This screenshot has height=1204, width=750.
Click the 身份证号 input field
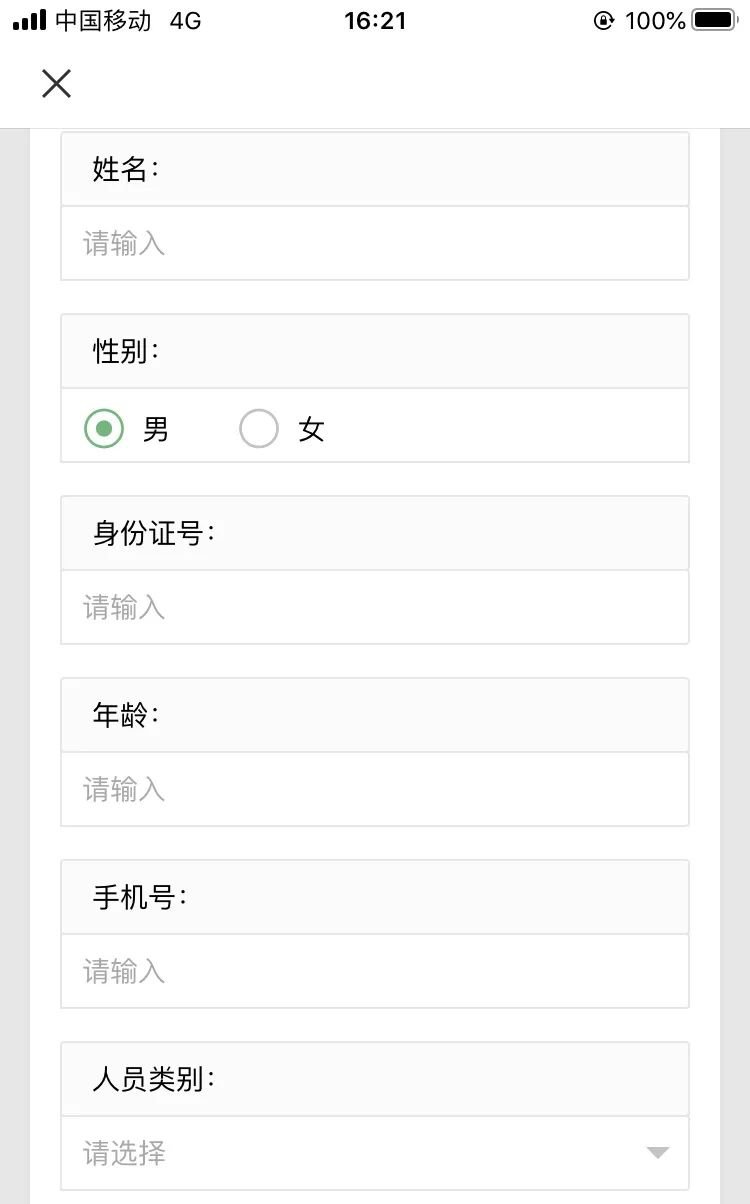click(x=375, y=607)
